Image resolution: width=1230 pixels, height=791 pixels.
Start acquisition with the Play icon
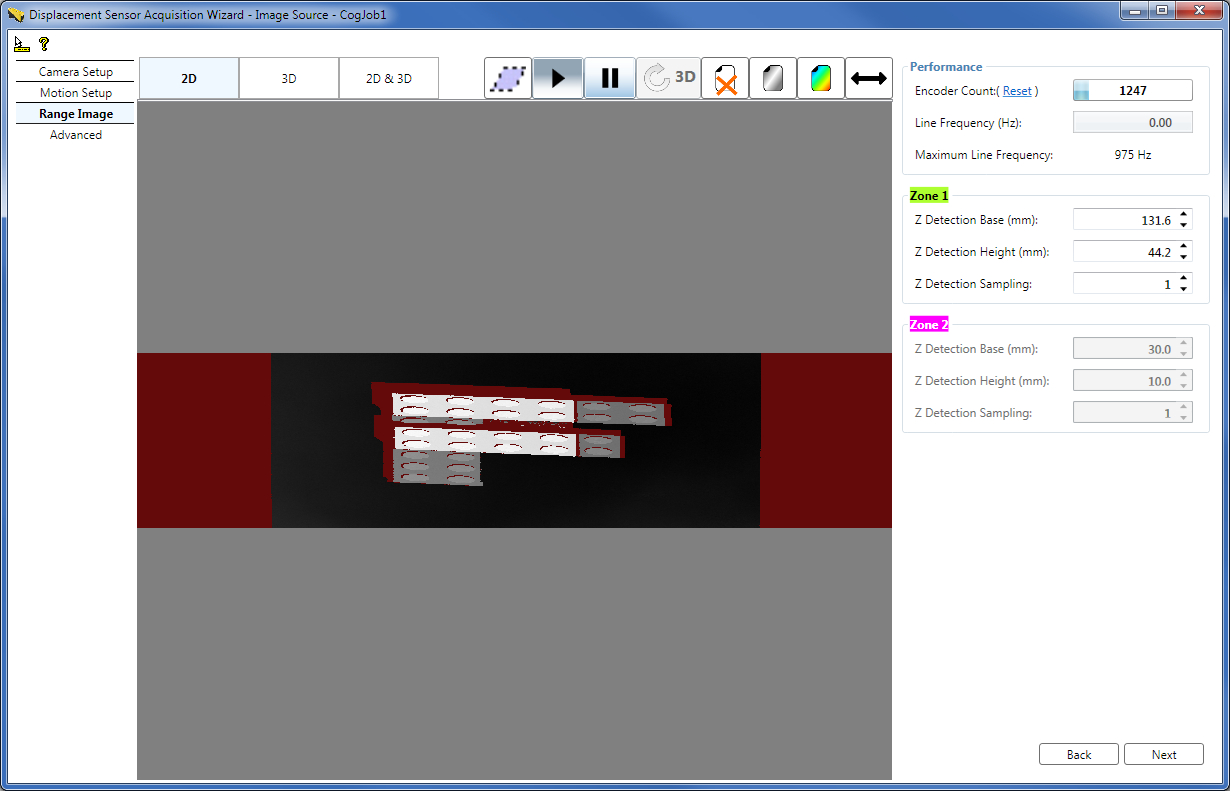[x=558, y=78]
